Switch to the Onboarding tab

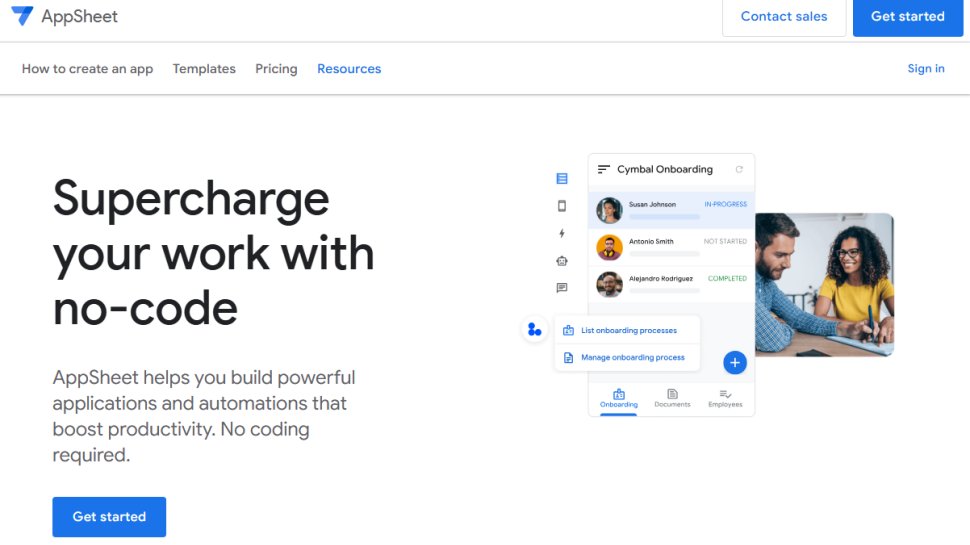tap(619, 399)
